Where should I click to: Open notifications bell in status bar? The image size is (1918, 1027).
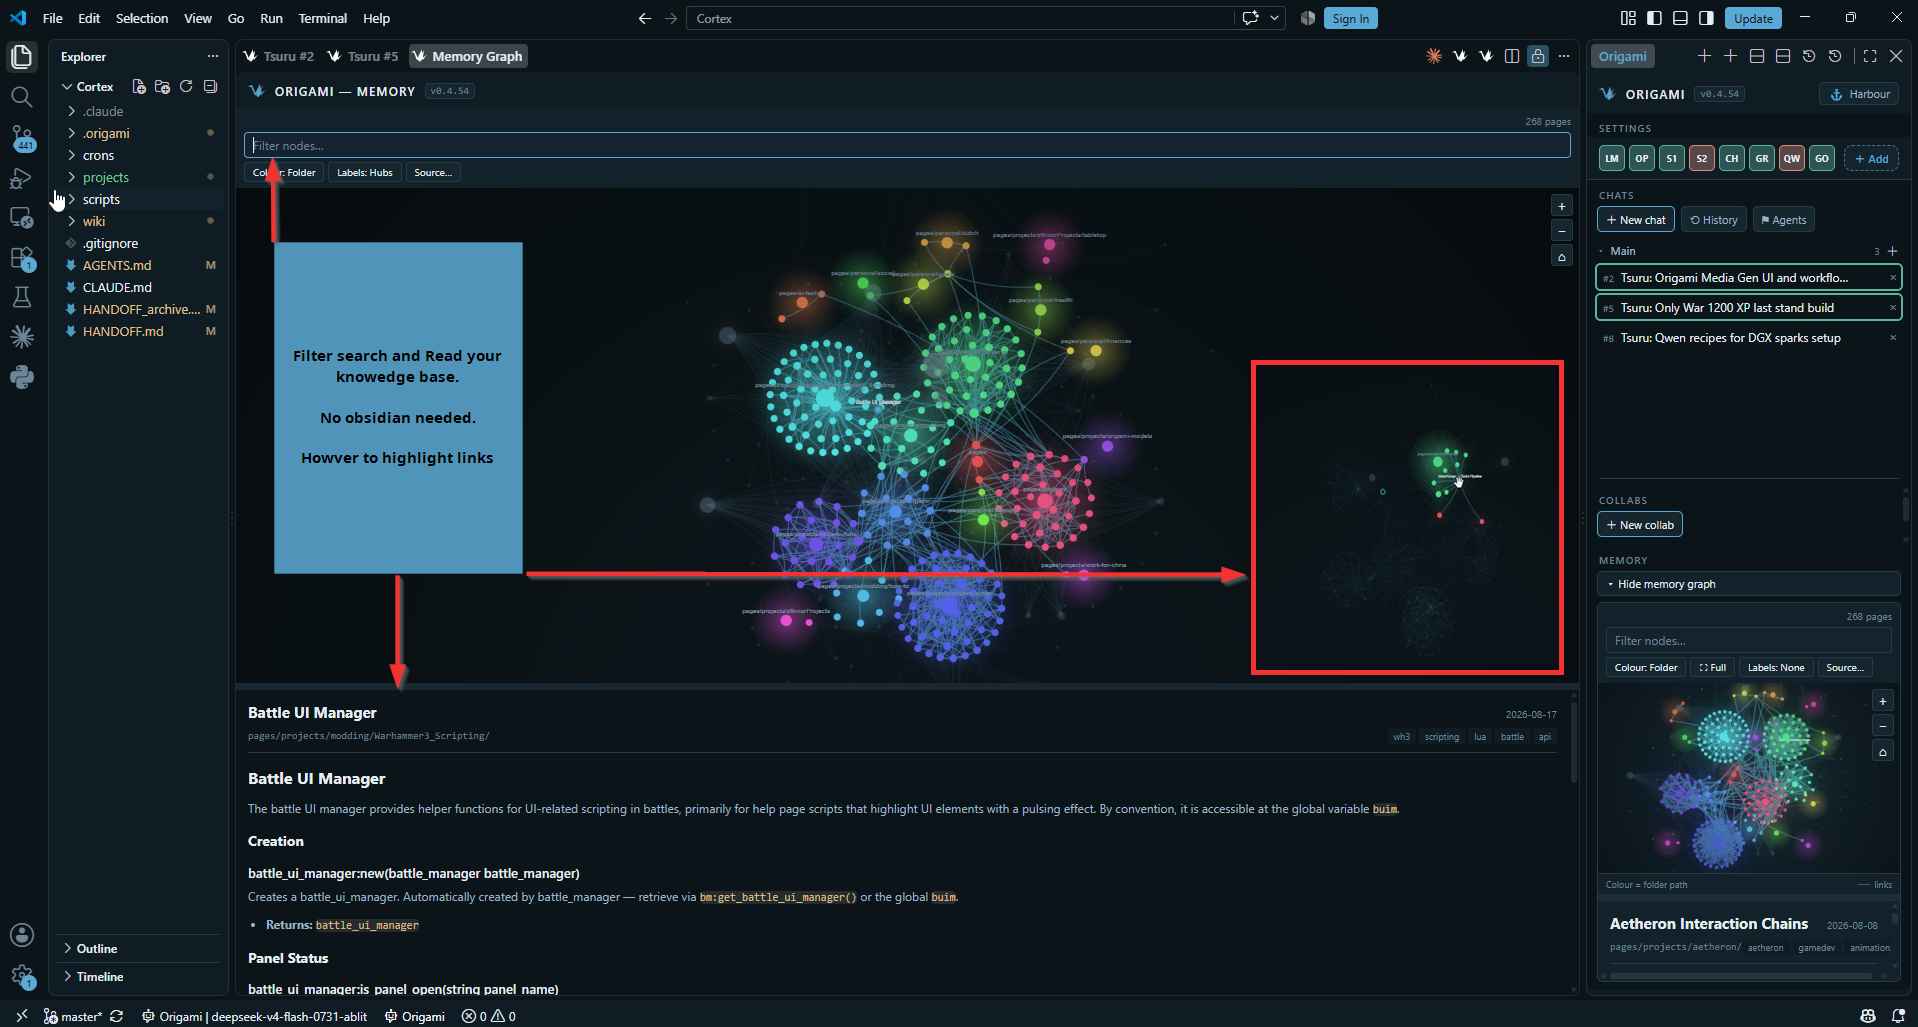(1898, 1016)
